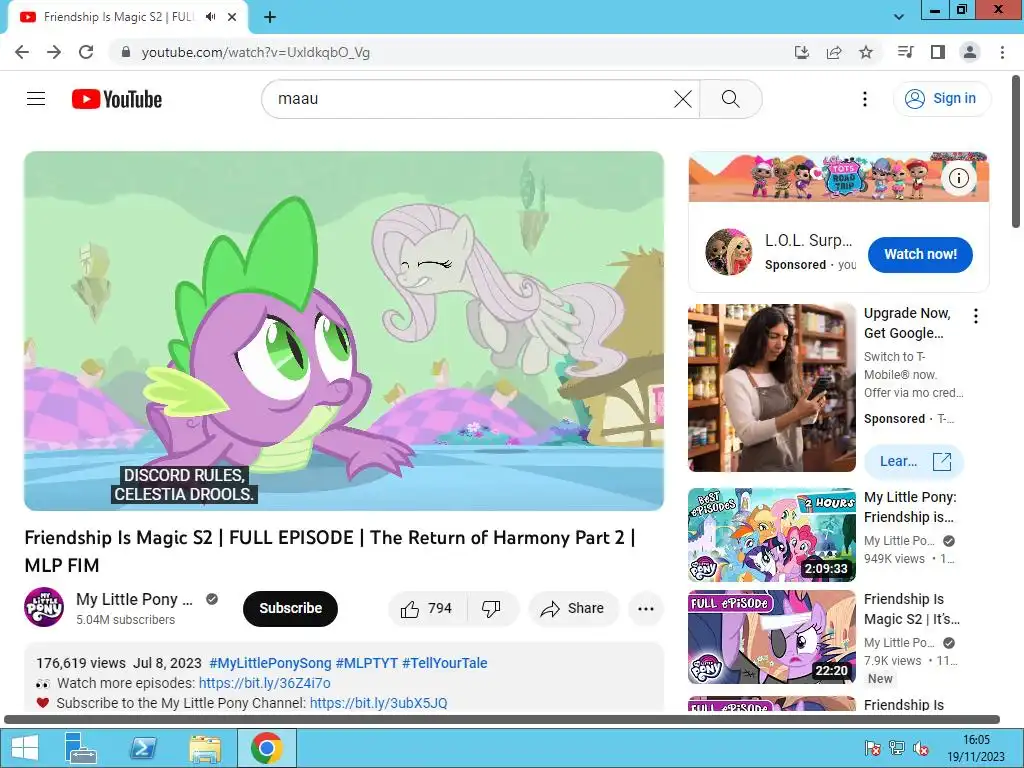Click Chrome icon in taskbar

(x=266, y=748)
